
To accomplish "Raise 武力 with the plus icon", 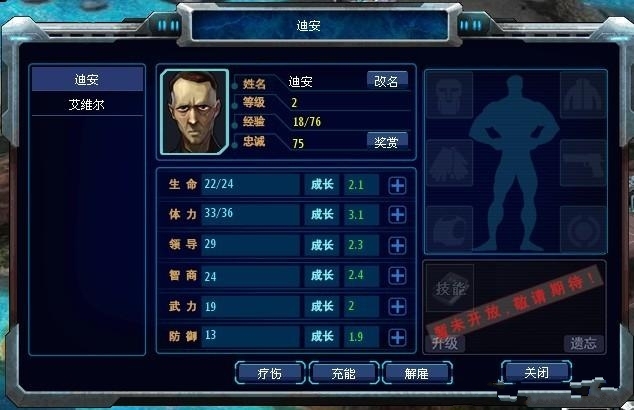I will pyautogui.click(x=397, y=306).
